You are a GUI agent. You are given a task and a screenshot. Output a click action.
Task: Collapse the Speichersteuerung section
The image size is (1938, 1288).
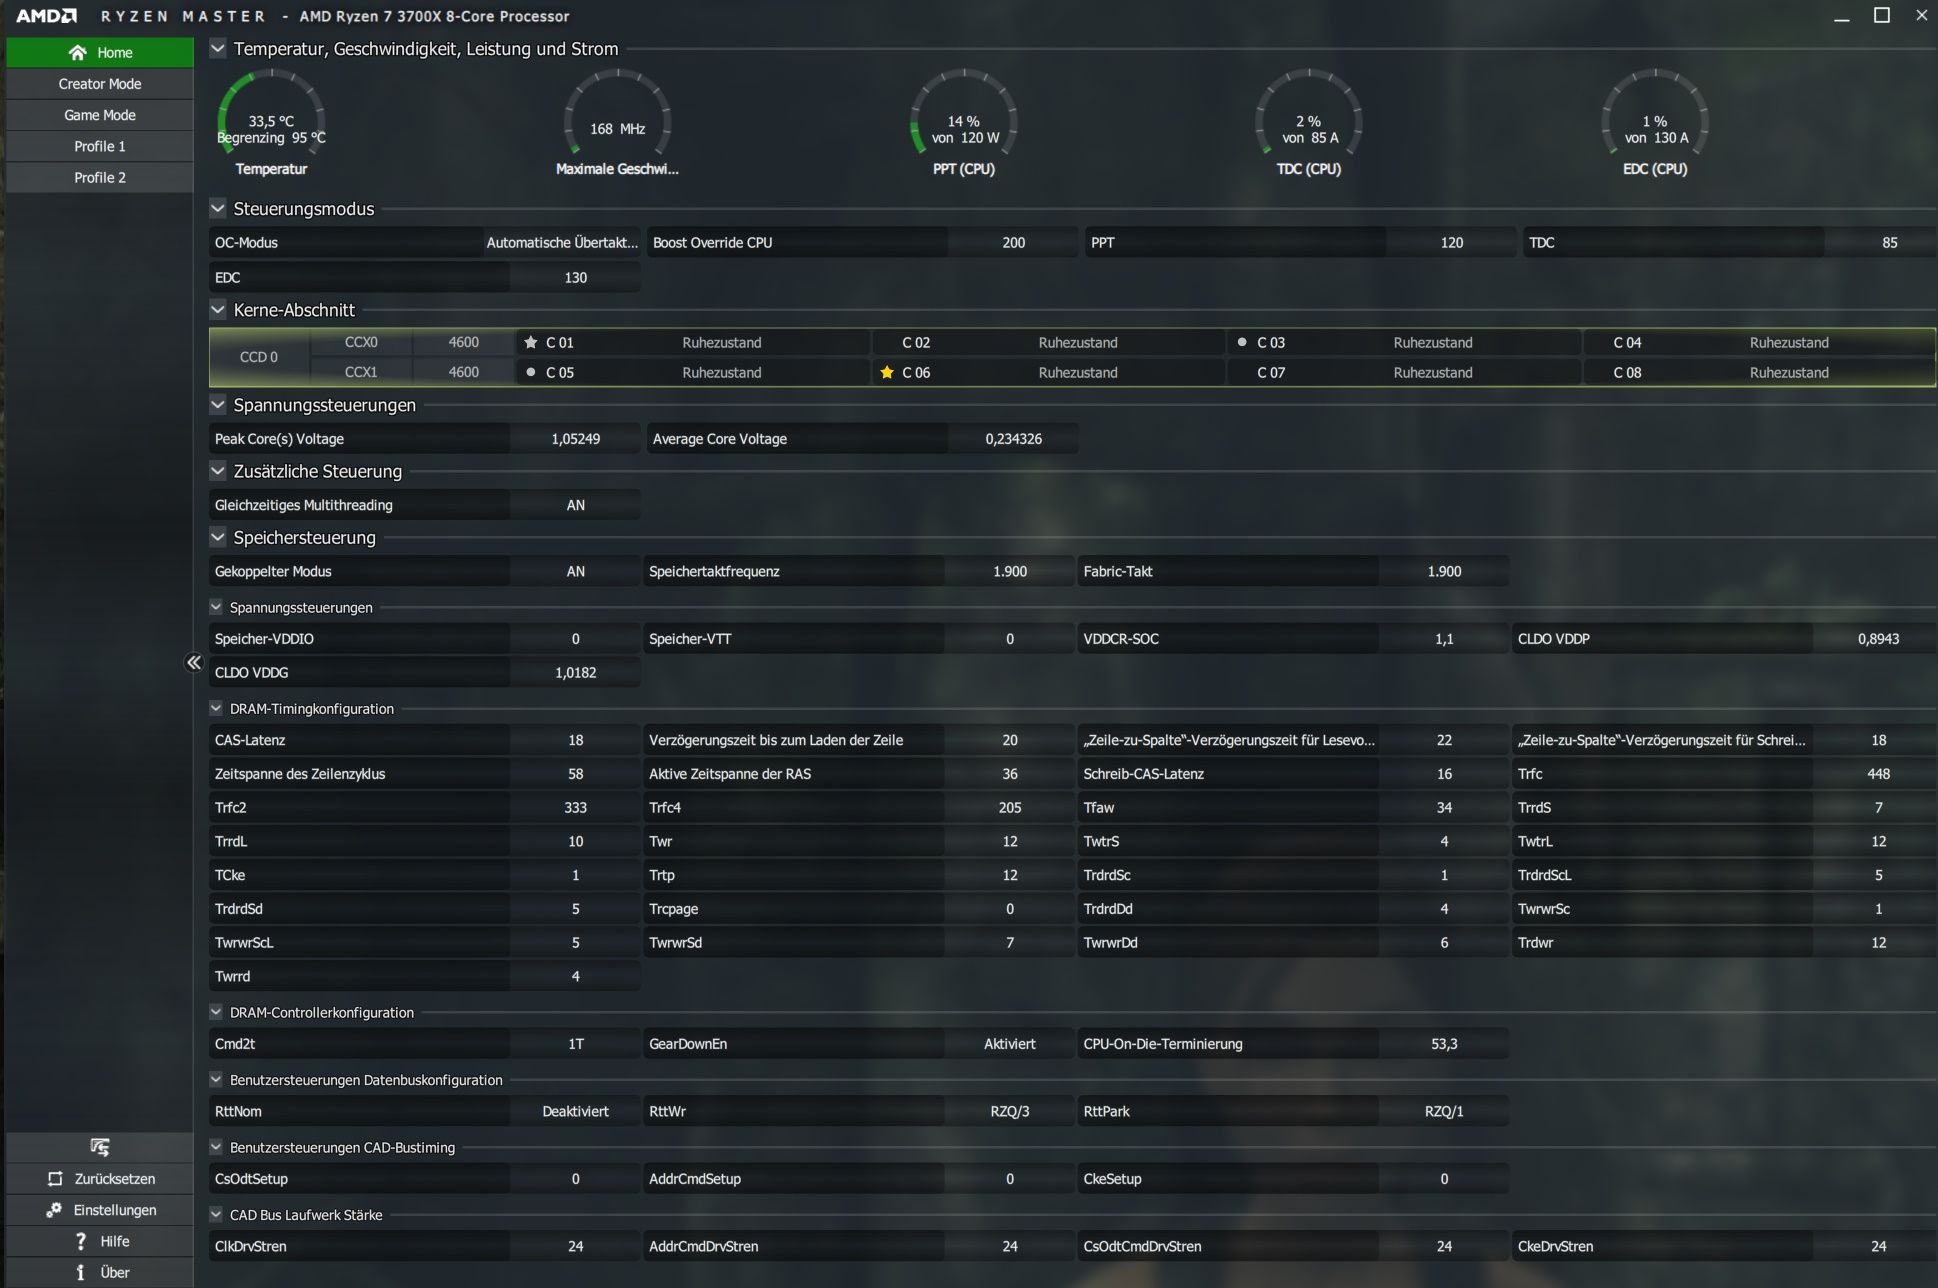coord(218,537)
